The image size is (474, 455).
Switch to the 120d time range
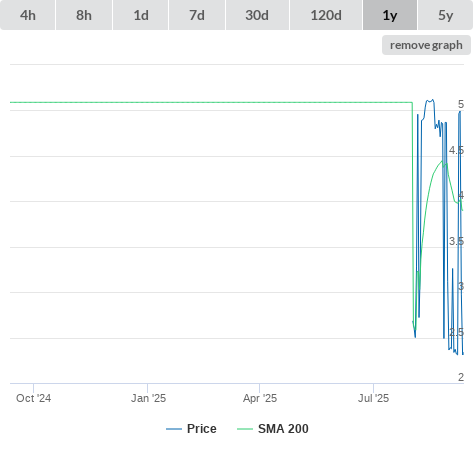326,15
